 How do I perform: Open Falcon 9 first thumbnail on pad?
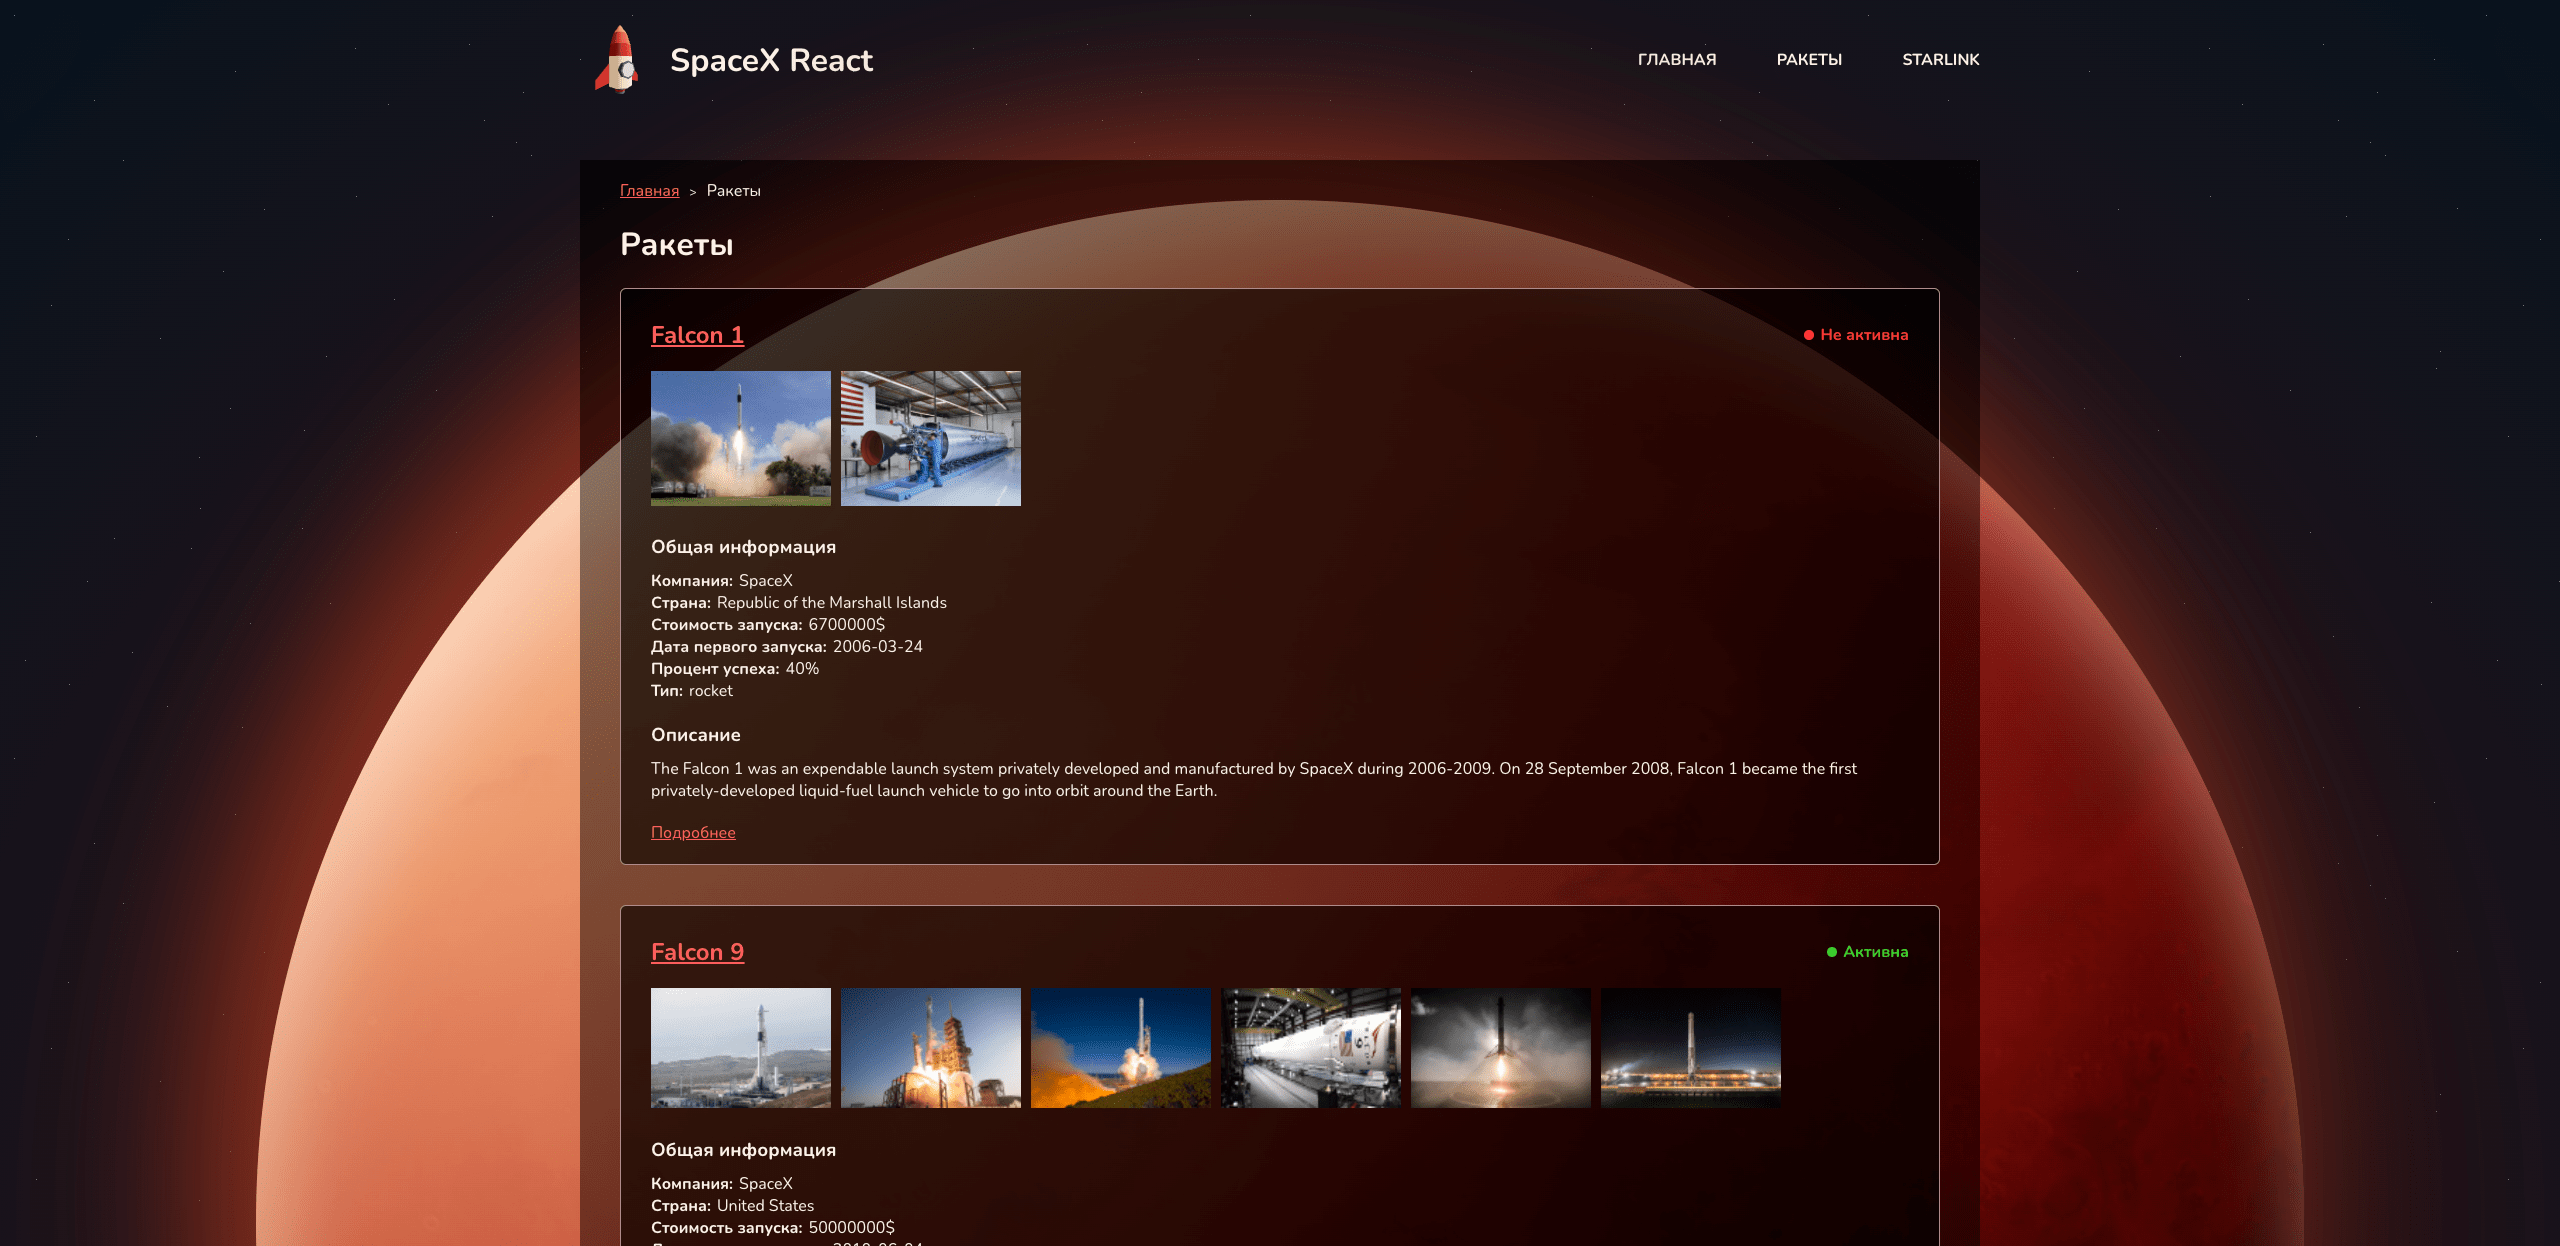point(741,1048)
